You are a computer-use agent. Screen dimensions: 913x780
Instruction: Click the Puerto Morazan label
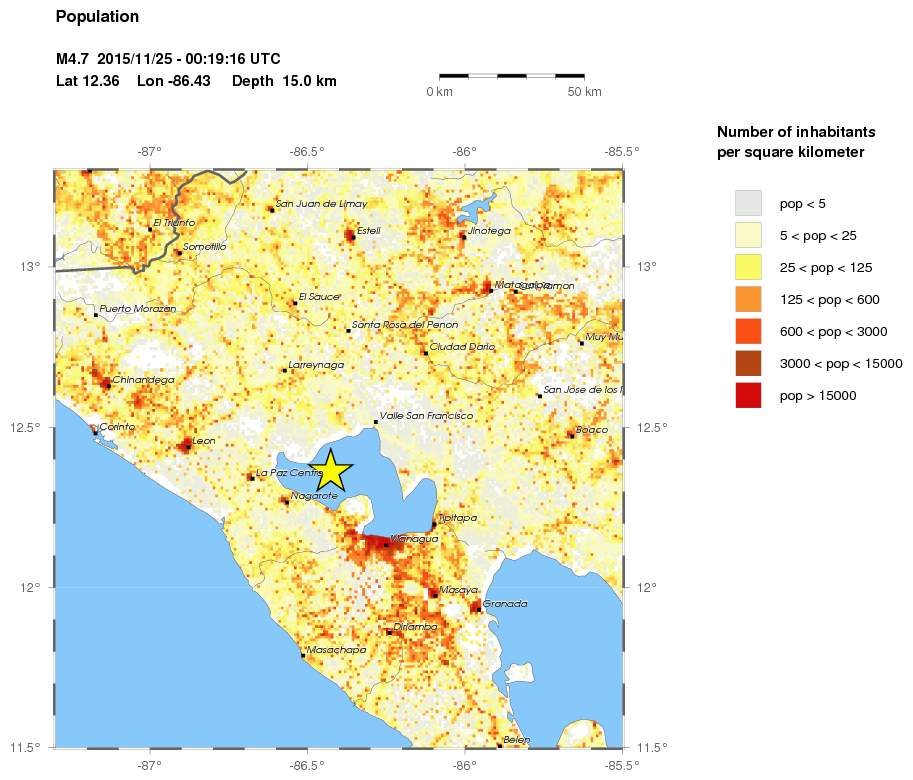pos(137,309)
